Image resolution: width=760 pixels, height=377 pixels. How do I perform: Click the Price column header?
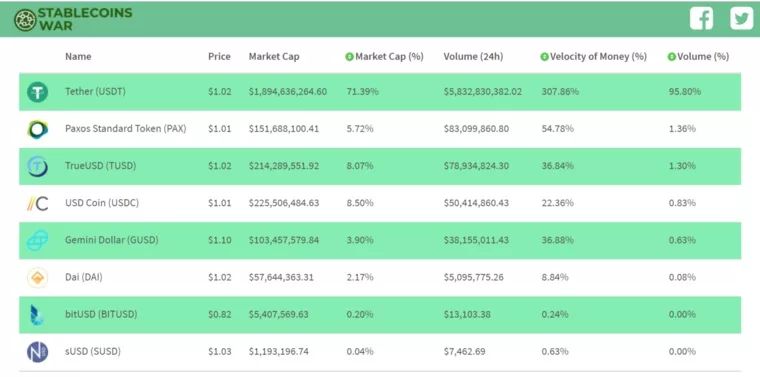(219, 56)
